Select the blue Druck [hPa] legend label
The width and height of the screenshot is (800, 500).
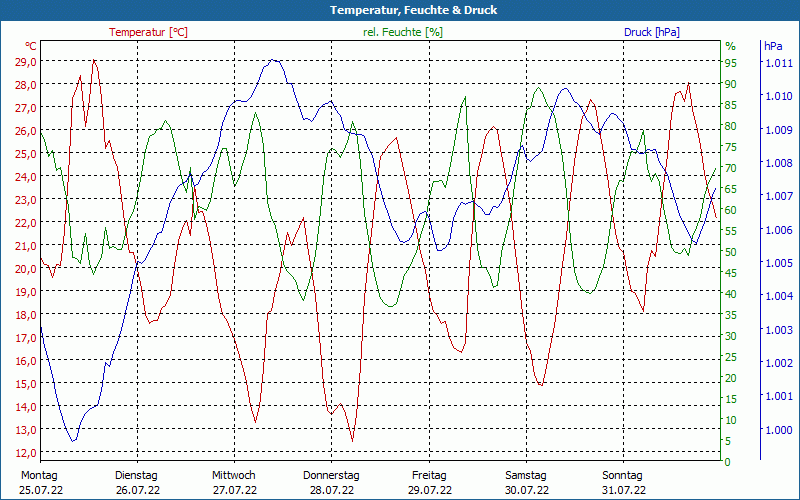(x=652, y=32)
